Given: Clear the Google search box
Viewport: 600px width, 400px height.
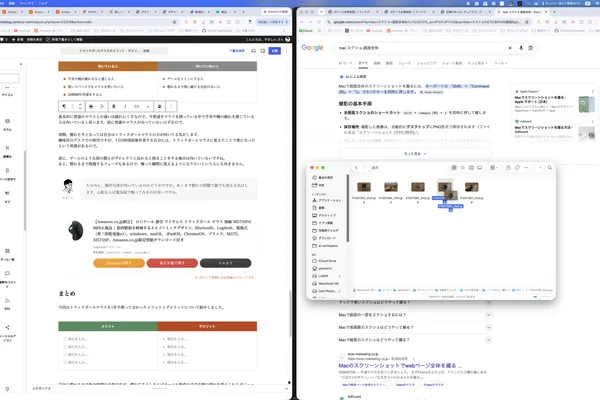Looking at the screenshot, I should coord(510,48).
